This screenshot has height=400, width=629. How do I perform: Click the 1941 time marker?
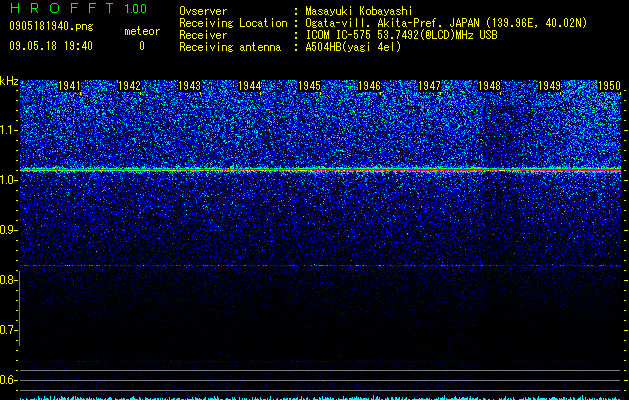coord(69,86)
